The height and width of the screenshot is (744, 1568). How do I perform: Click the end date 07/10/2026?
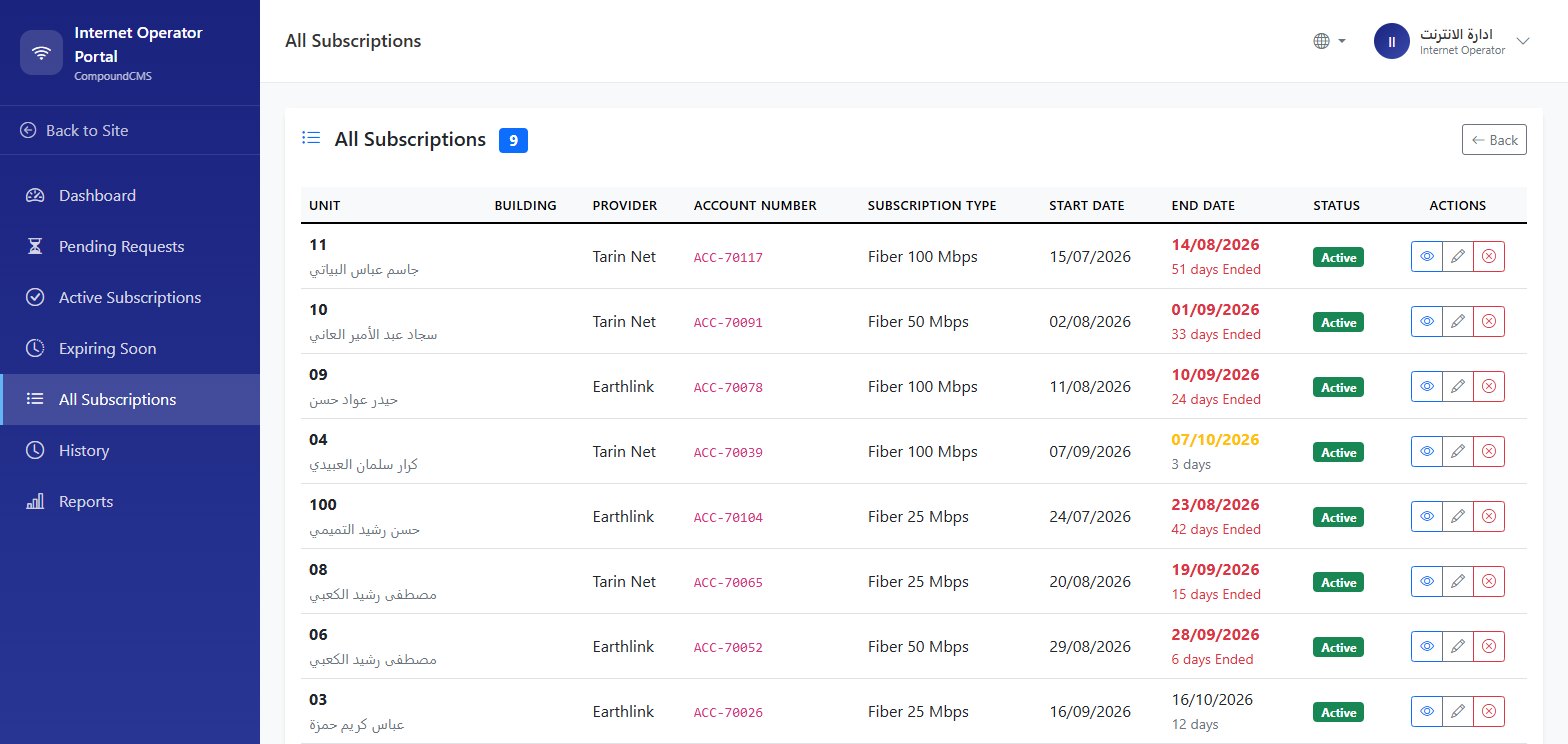(1215, 439)
